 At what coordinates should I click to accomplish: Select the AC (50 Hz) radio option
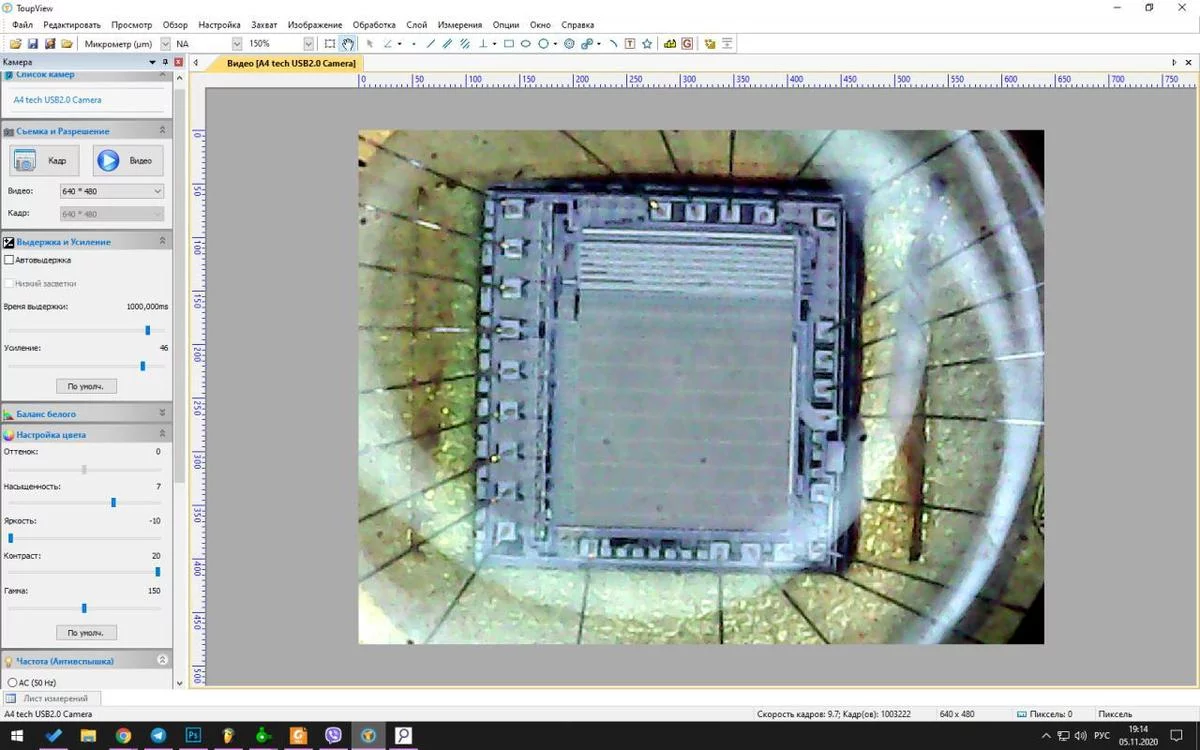coord(11,682)
